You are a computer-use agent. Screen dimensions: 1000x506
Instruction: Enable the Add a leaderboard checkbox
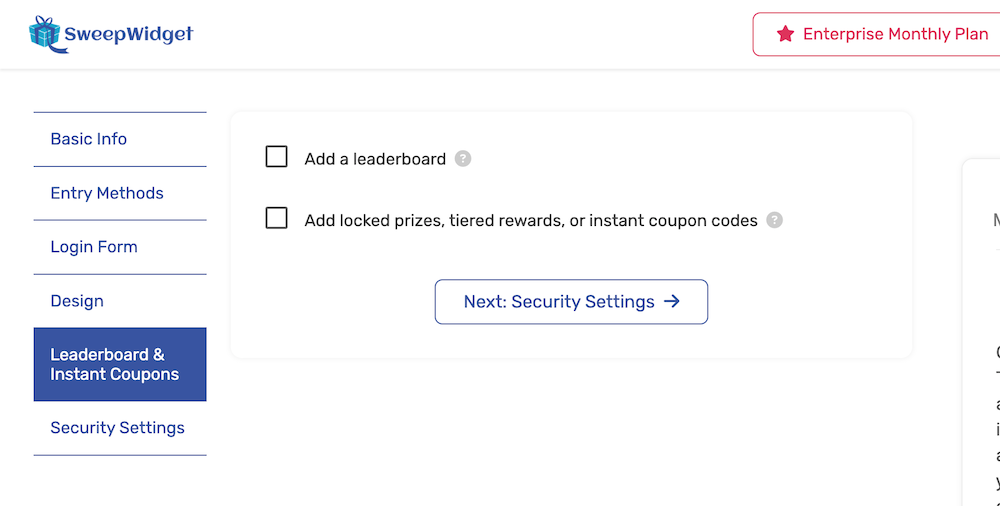click(276, 156)
